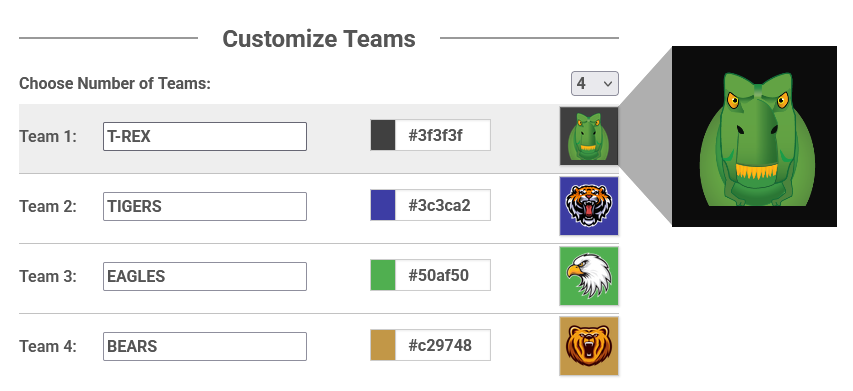Select the #50af50 hex color input

(443, 275)
